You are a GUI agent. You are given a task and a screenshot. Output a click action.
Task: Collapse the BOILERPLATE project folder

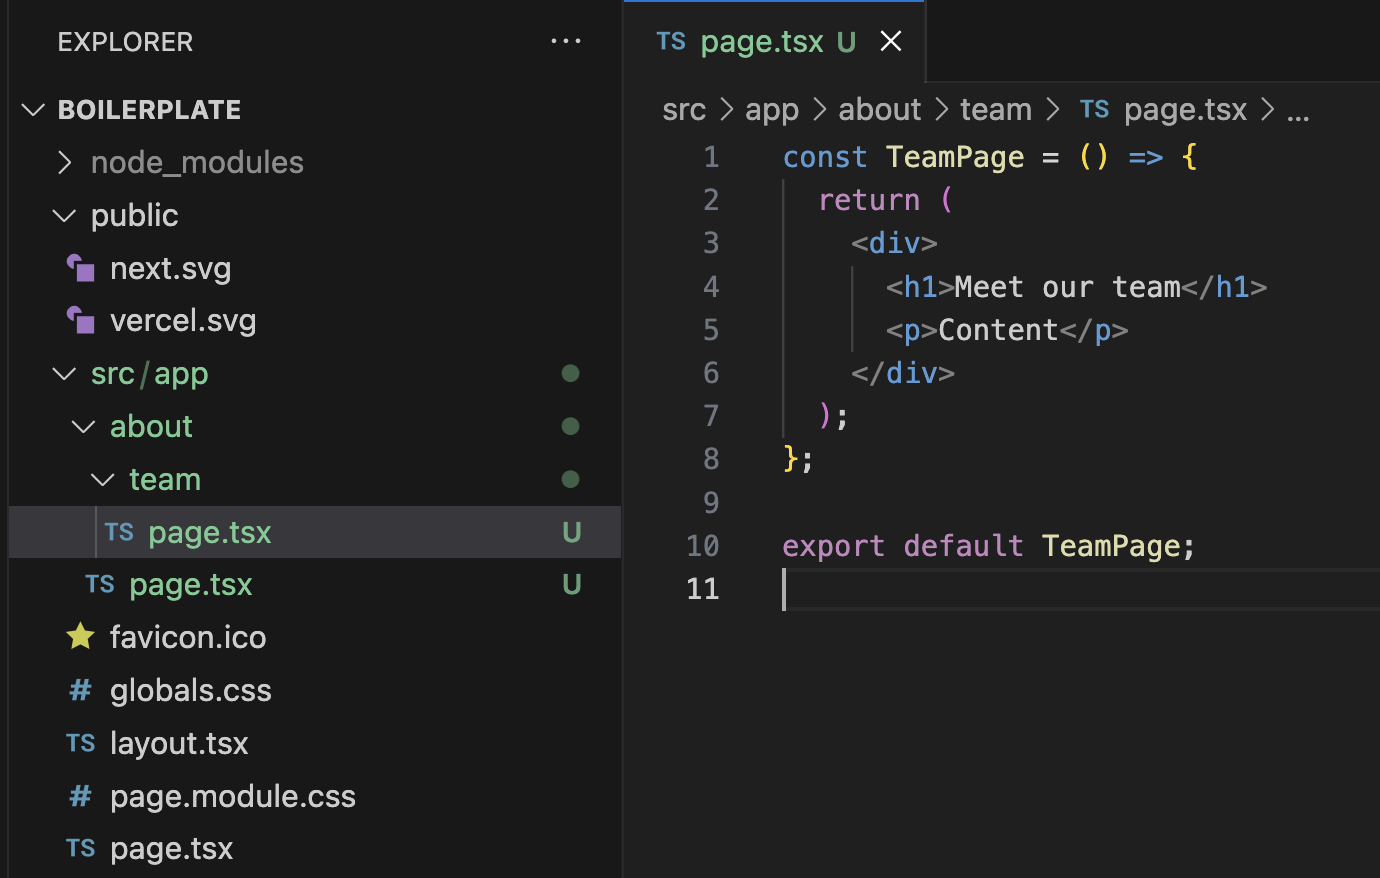point(33,109)
